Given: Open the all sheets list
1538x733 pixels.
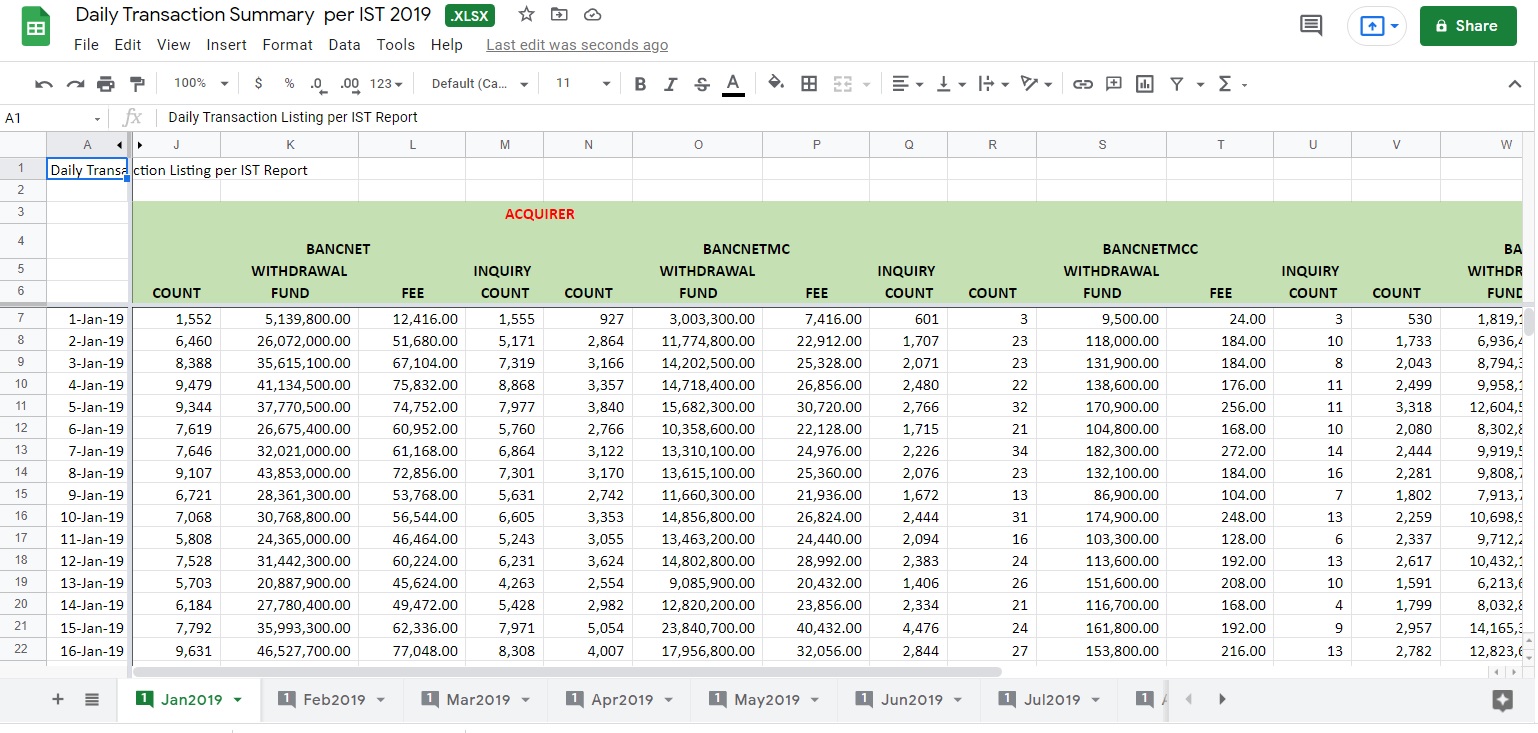Looking at the screenshot, I should click(92, 700).
